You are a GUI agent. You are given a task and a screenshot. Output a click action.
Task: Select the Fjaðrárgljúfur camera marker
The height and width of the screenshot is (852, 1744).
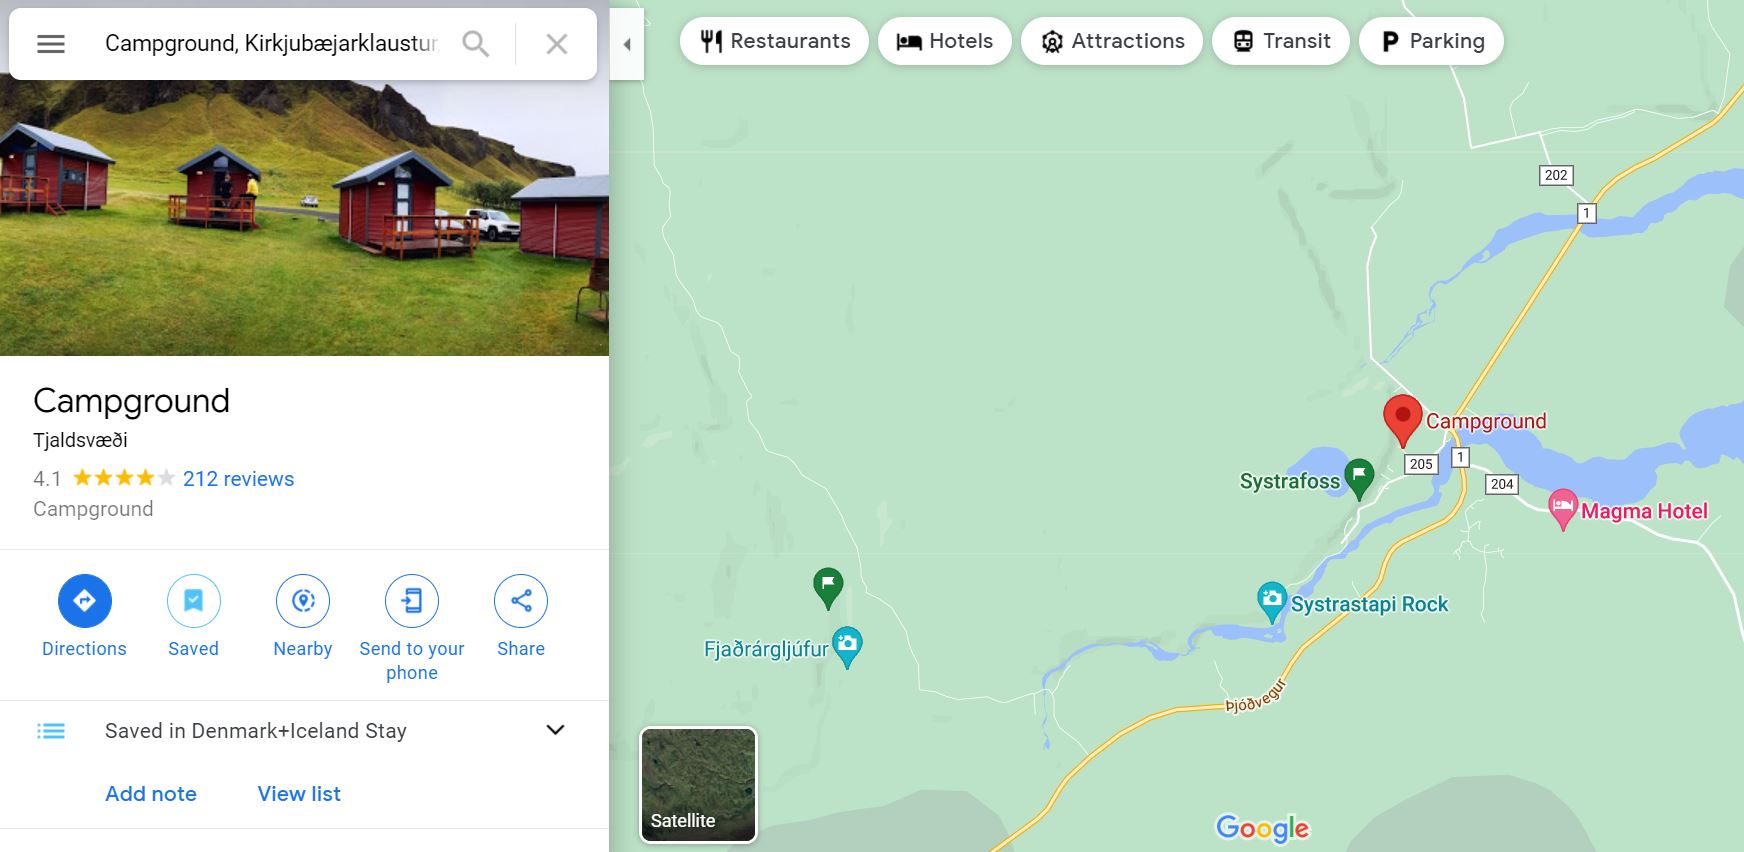[847, 646]
